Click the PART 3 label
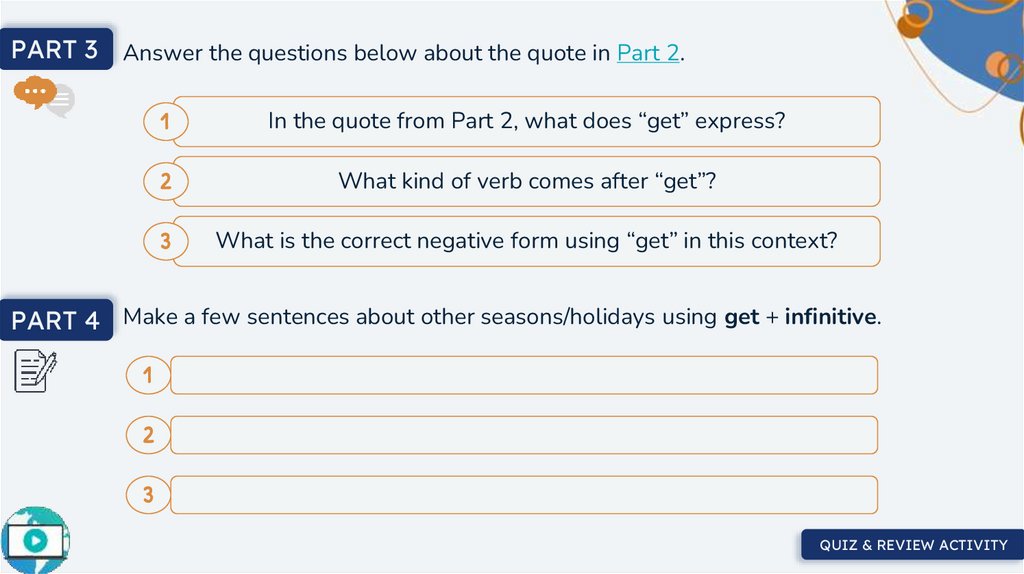 point(56,50)
